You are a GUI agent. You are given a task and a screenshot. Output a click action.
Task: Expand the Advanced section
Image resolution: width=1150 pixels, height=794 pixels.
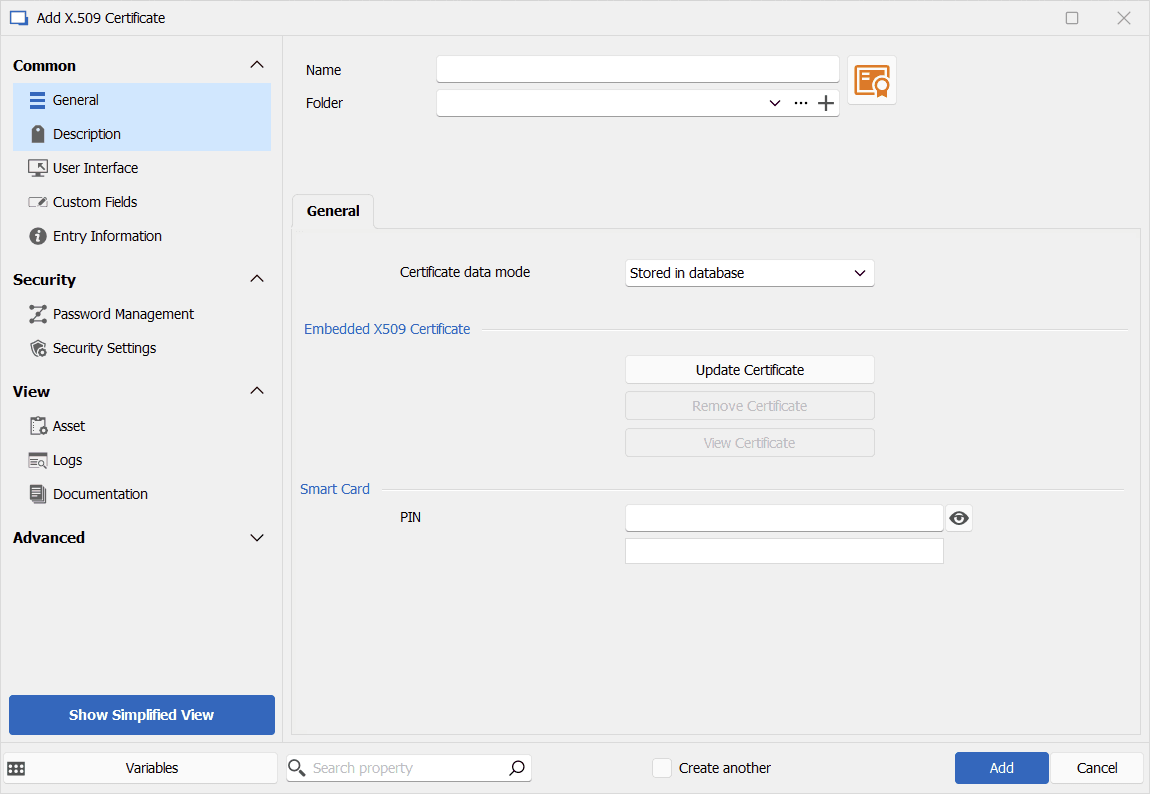tap(257, 537)
